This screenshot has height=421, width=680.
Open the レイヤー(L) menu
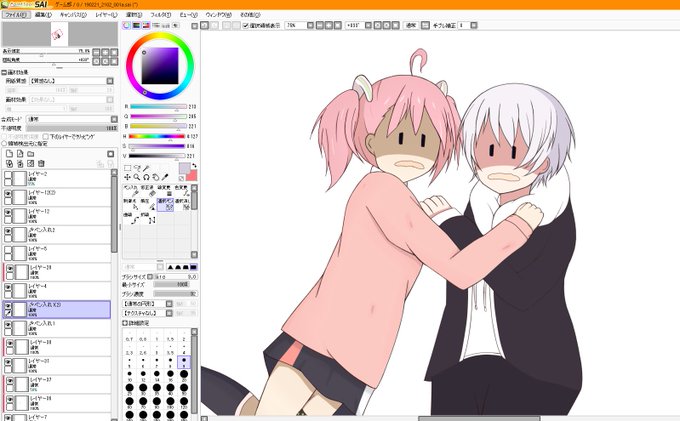106,15
